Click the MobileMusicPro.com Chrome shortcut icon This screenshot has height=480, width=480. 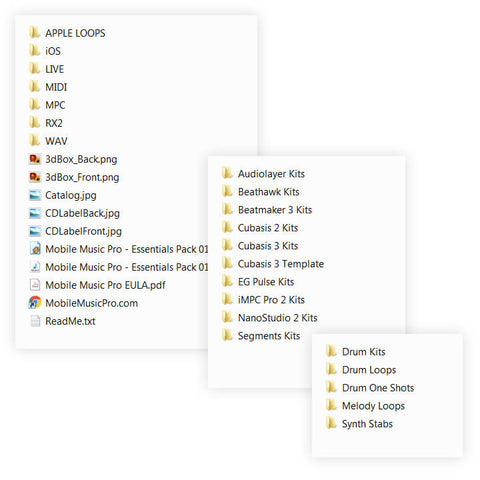click(x=35, y=303)
